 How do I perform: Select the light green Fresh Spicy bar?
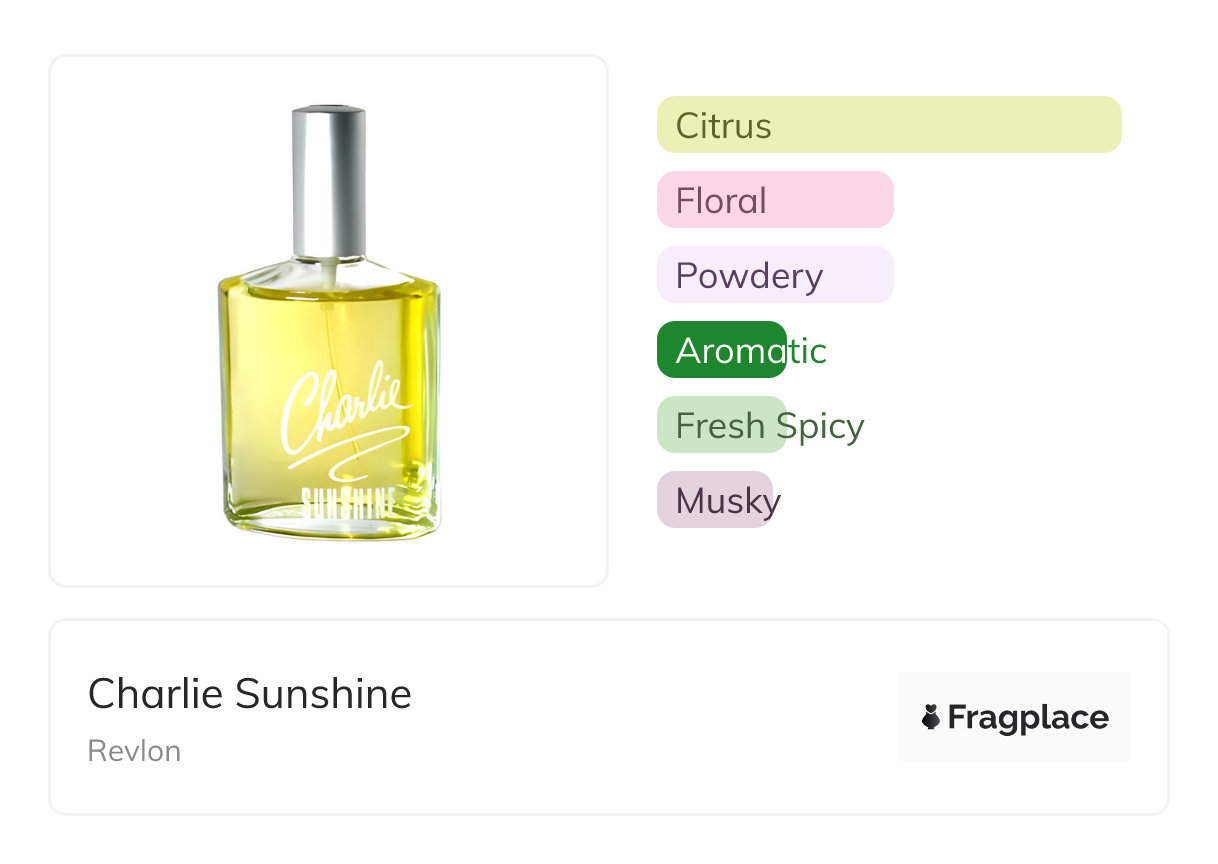point(720,425)
